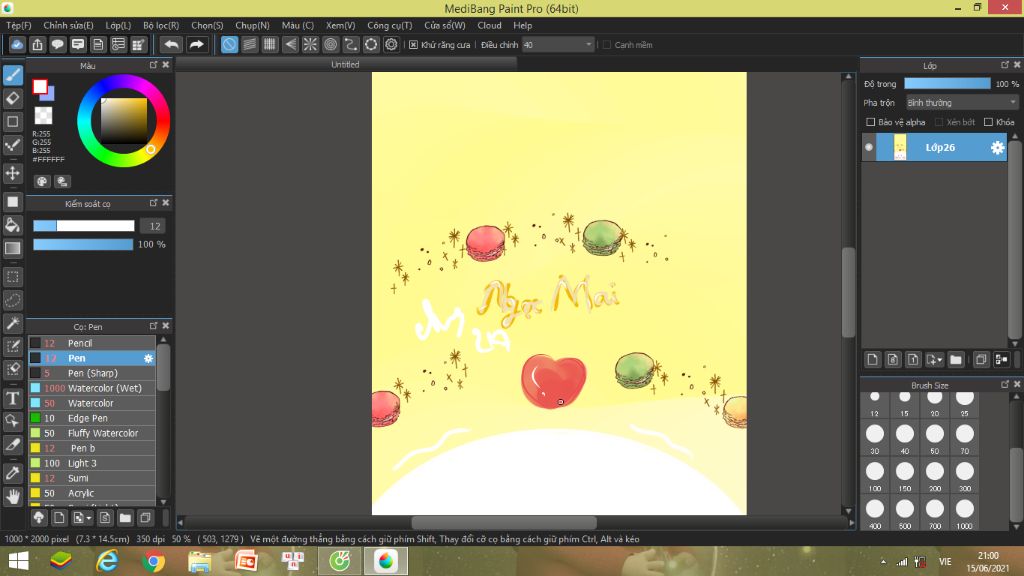The height and width of the screenshot is (576, 1024).
Task: Click the brush opacity 100% slider
Action: click(x=83, y=244)
